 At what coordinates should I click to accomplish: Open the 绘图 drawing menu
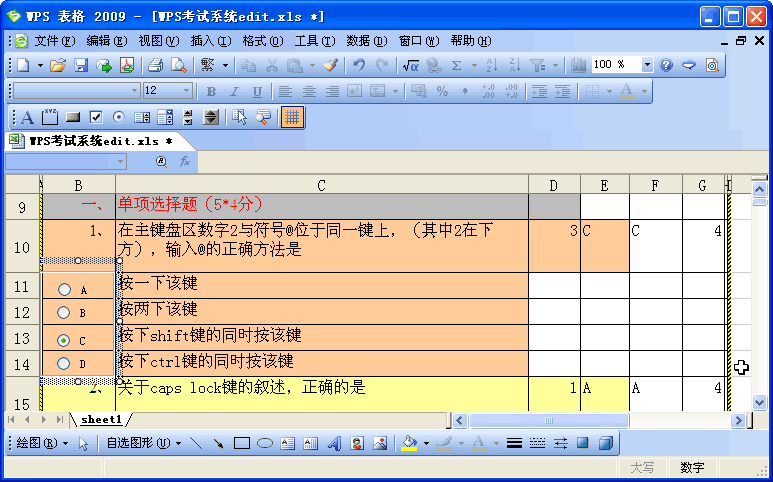[x=42, y=443]
